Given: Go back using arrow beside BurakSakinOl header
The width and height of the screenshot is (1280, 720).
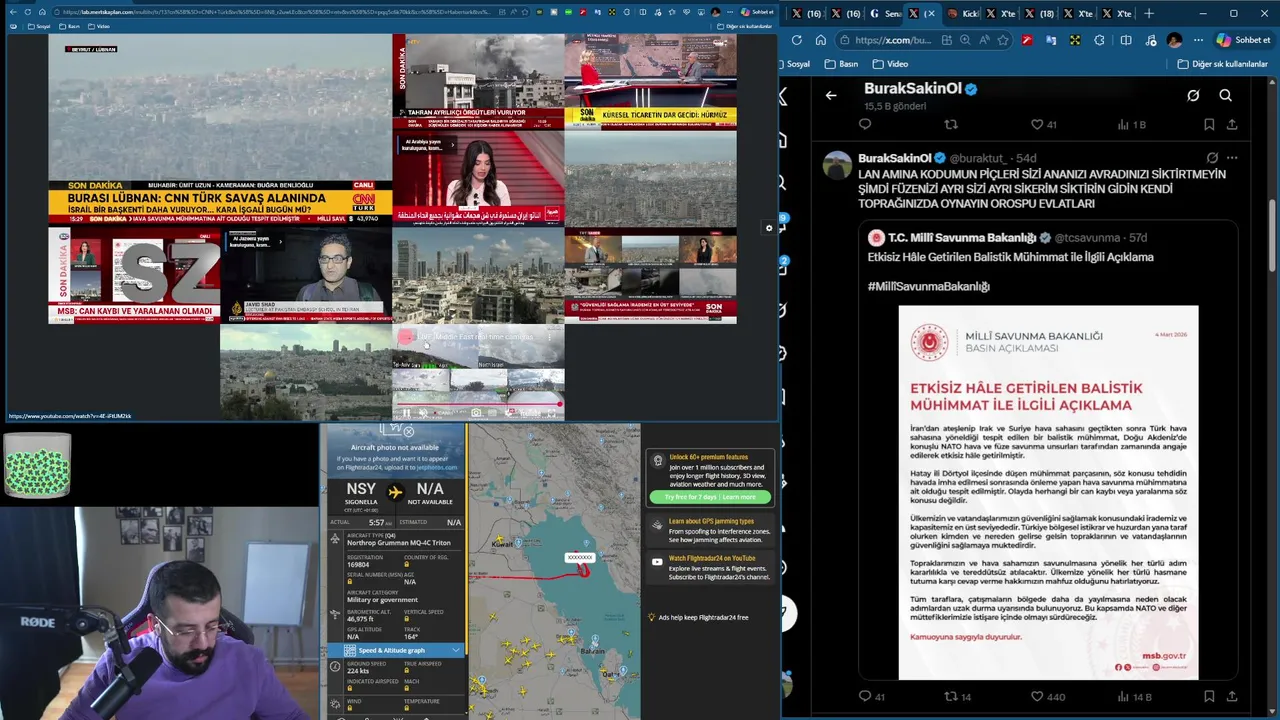Looking at the screenshot, I should pyautogui.click(x=831, y=95).
